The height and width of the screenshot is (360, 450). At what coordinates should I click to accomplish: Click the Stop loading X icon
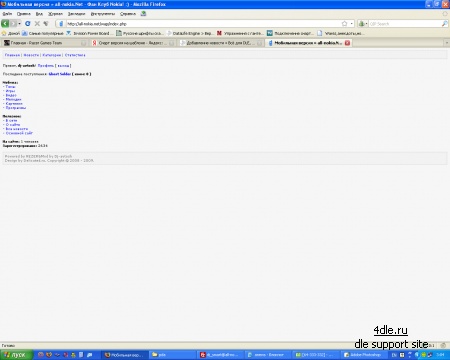(x=37, y=24)
